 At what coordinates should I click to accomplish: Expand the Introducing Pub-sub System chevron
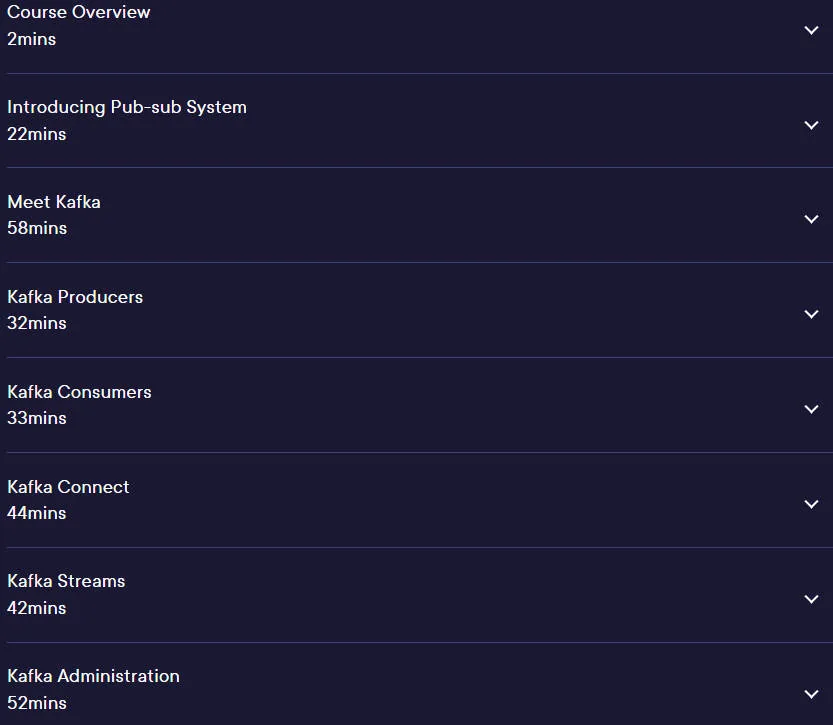[x=811, y=125]
